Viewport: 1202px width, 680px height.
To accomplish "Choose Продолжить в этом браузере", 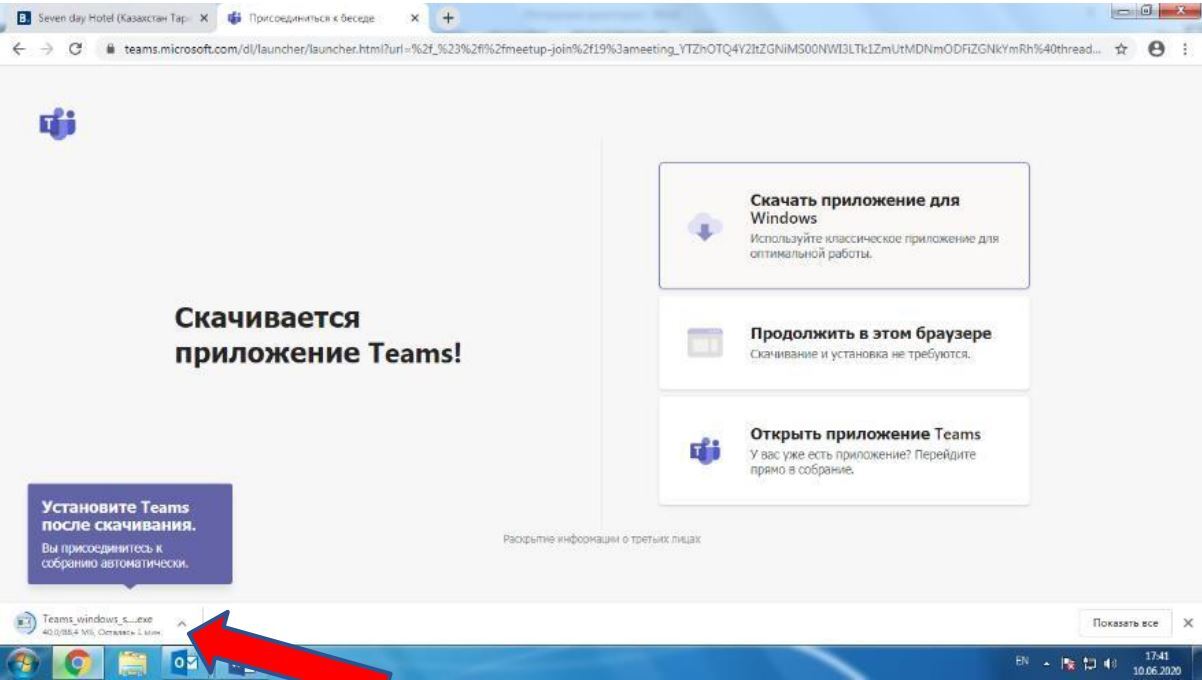I will pos(843,343).
